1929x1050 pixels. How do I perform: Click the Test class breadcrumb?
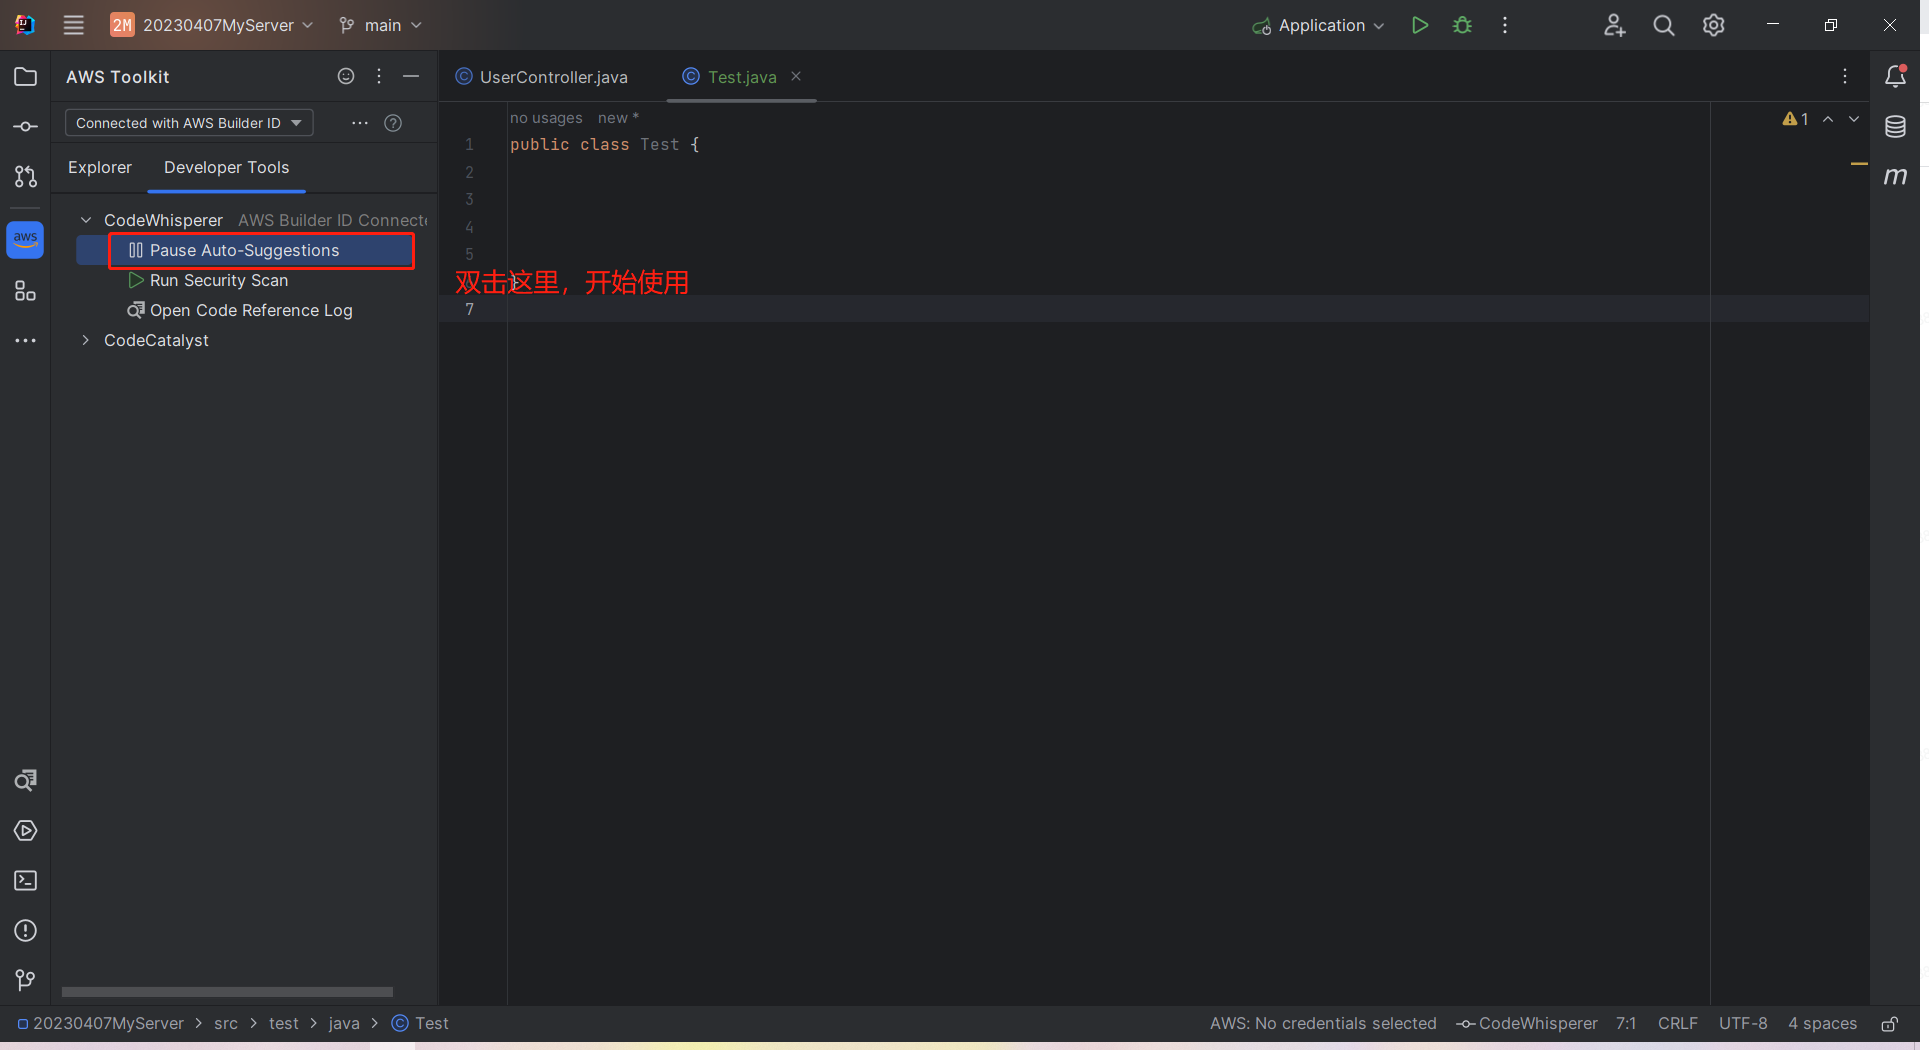pos(420,1024)
